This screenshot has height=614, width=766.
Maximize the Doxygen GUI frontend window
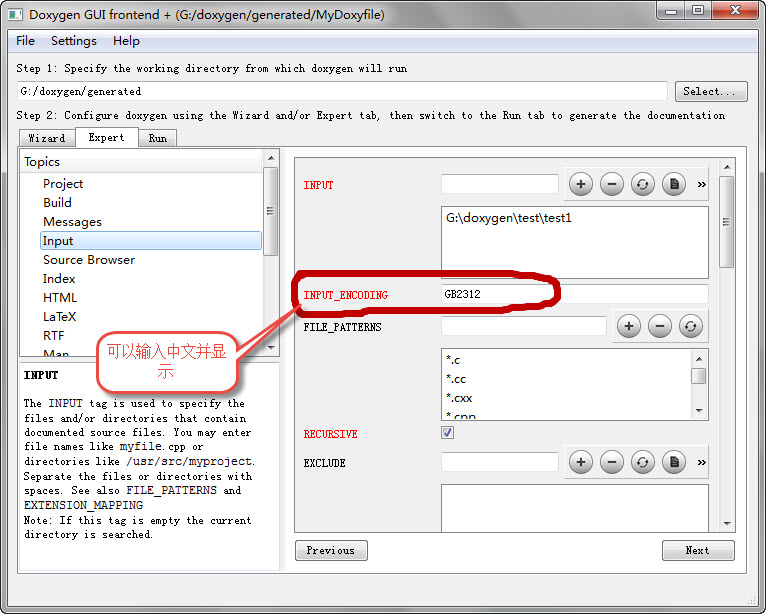click(698, 10)
